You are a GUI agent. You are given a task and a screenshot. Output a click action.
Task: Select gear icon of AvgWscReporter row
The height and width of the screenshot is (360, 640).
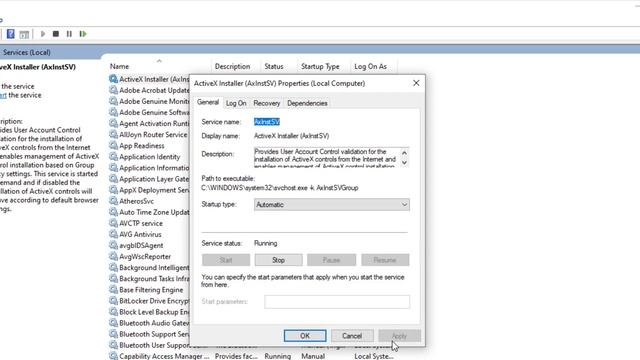pos(113,256)
